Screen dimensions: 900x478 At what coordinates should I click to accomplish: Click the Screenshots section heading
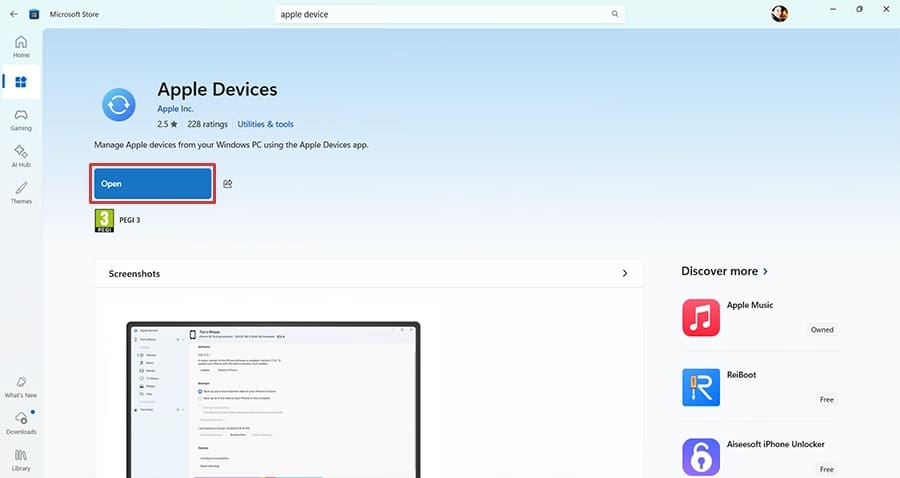pos(134,274)
